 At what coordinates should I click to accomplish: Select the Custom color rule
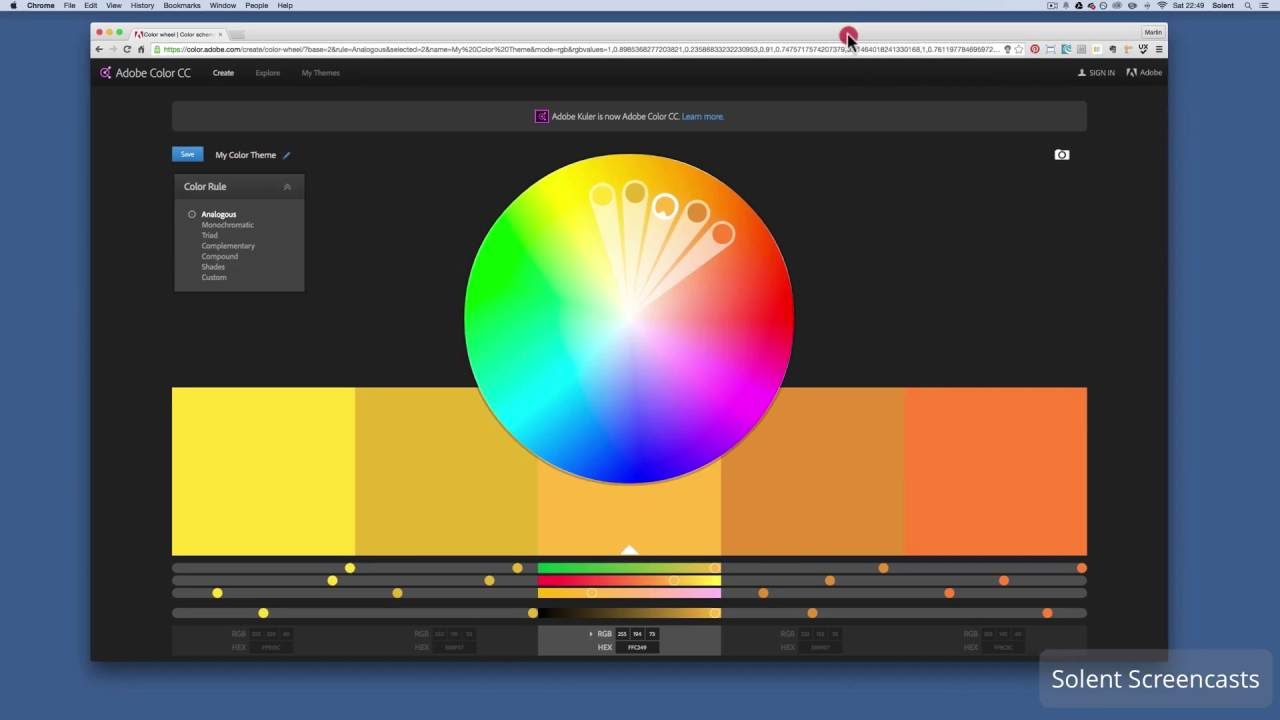214,277
